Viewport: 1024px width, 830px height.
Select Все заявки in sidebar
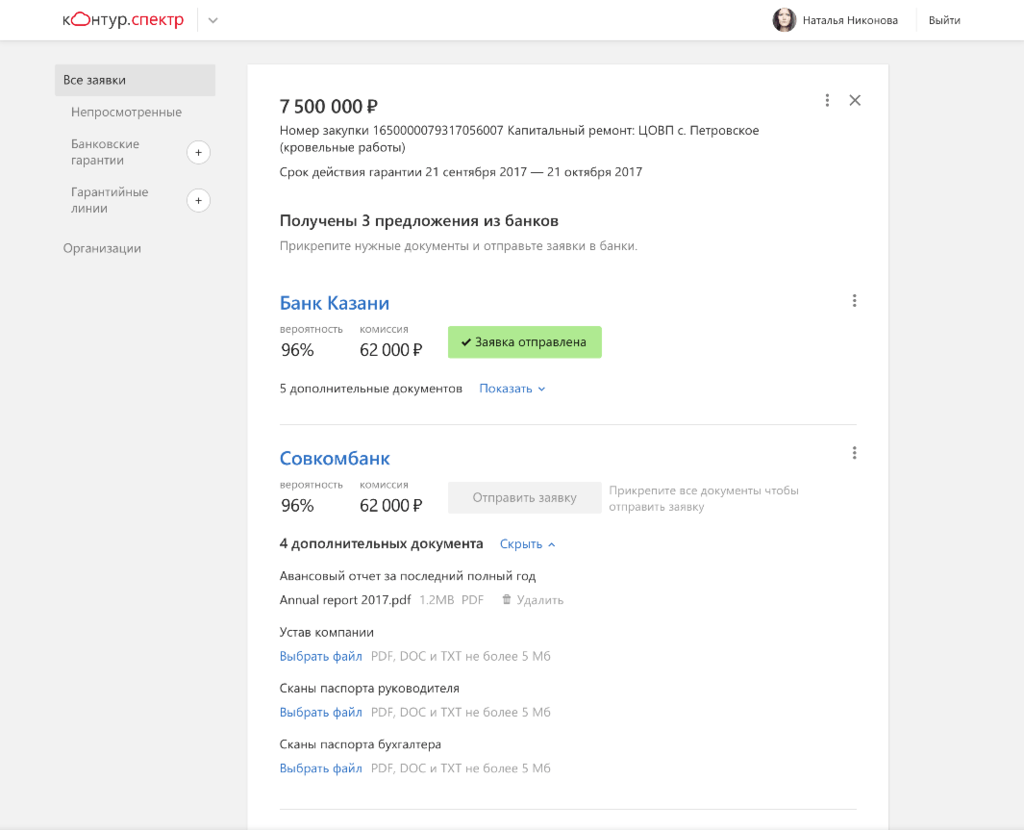coord(135,80)
